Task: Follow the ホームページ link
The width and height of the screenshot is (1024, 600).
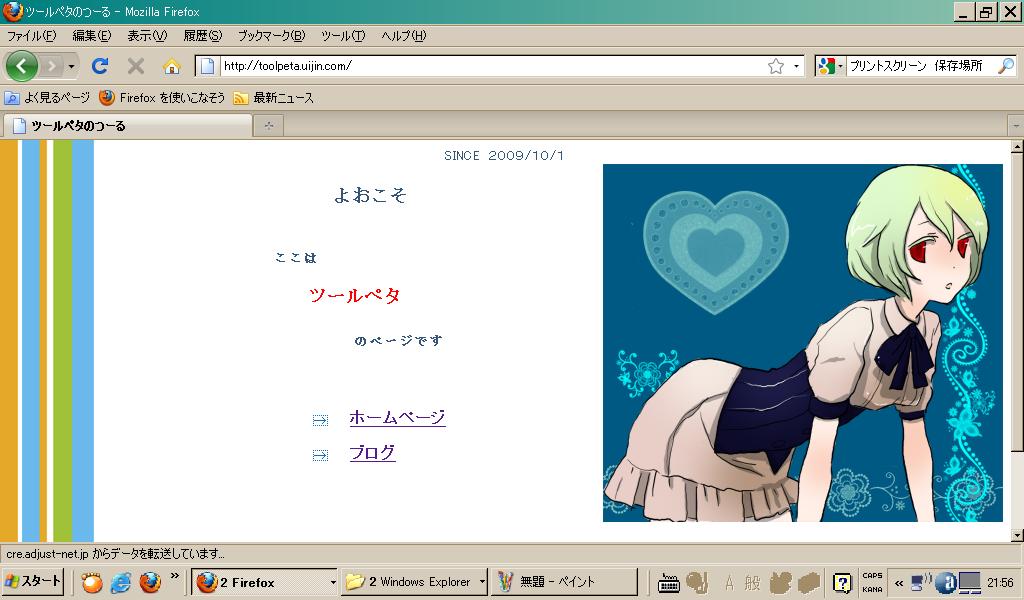Action: tap(397, 417)
